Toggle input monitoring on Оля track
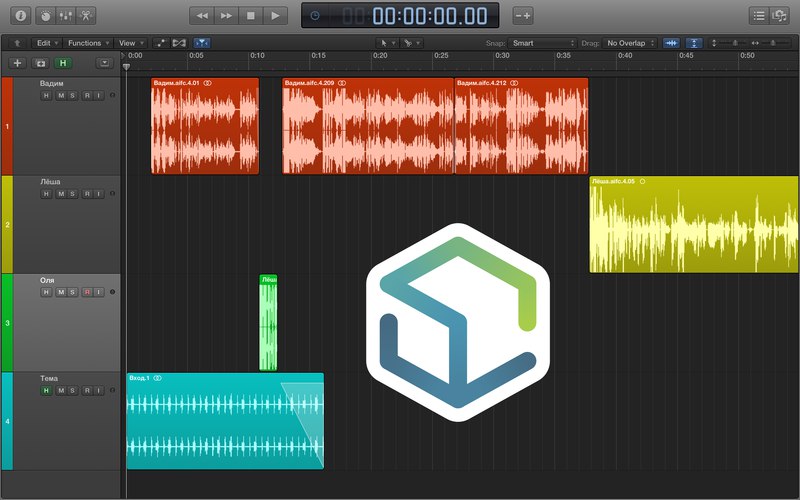Image resolution: width=800 pixels, height=500 pixels. (x=99, y=292)
